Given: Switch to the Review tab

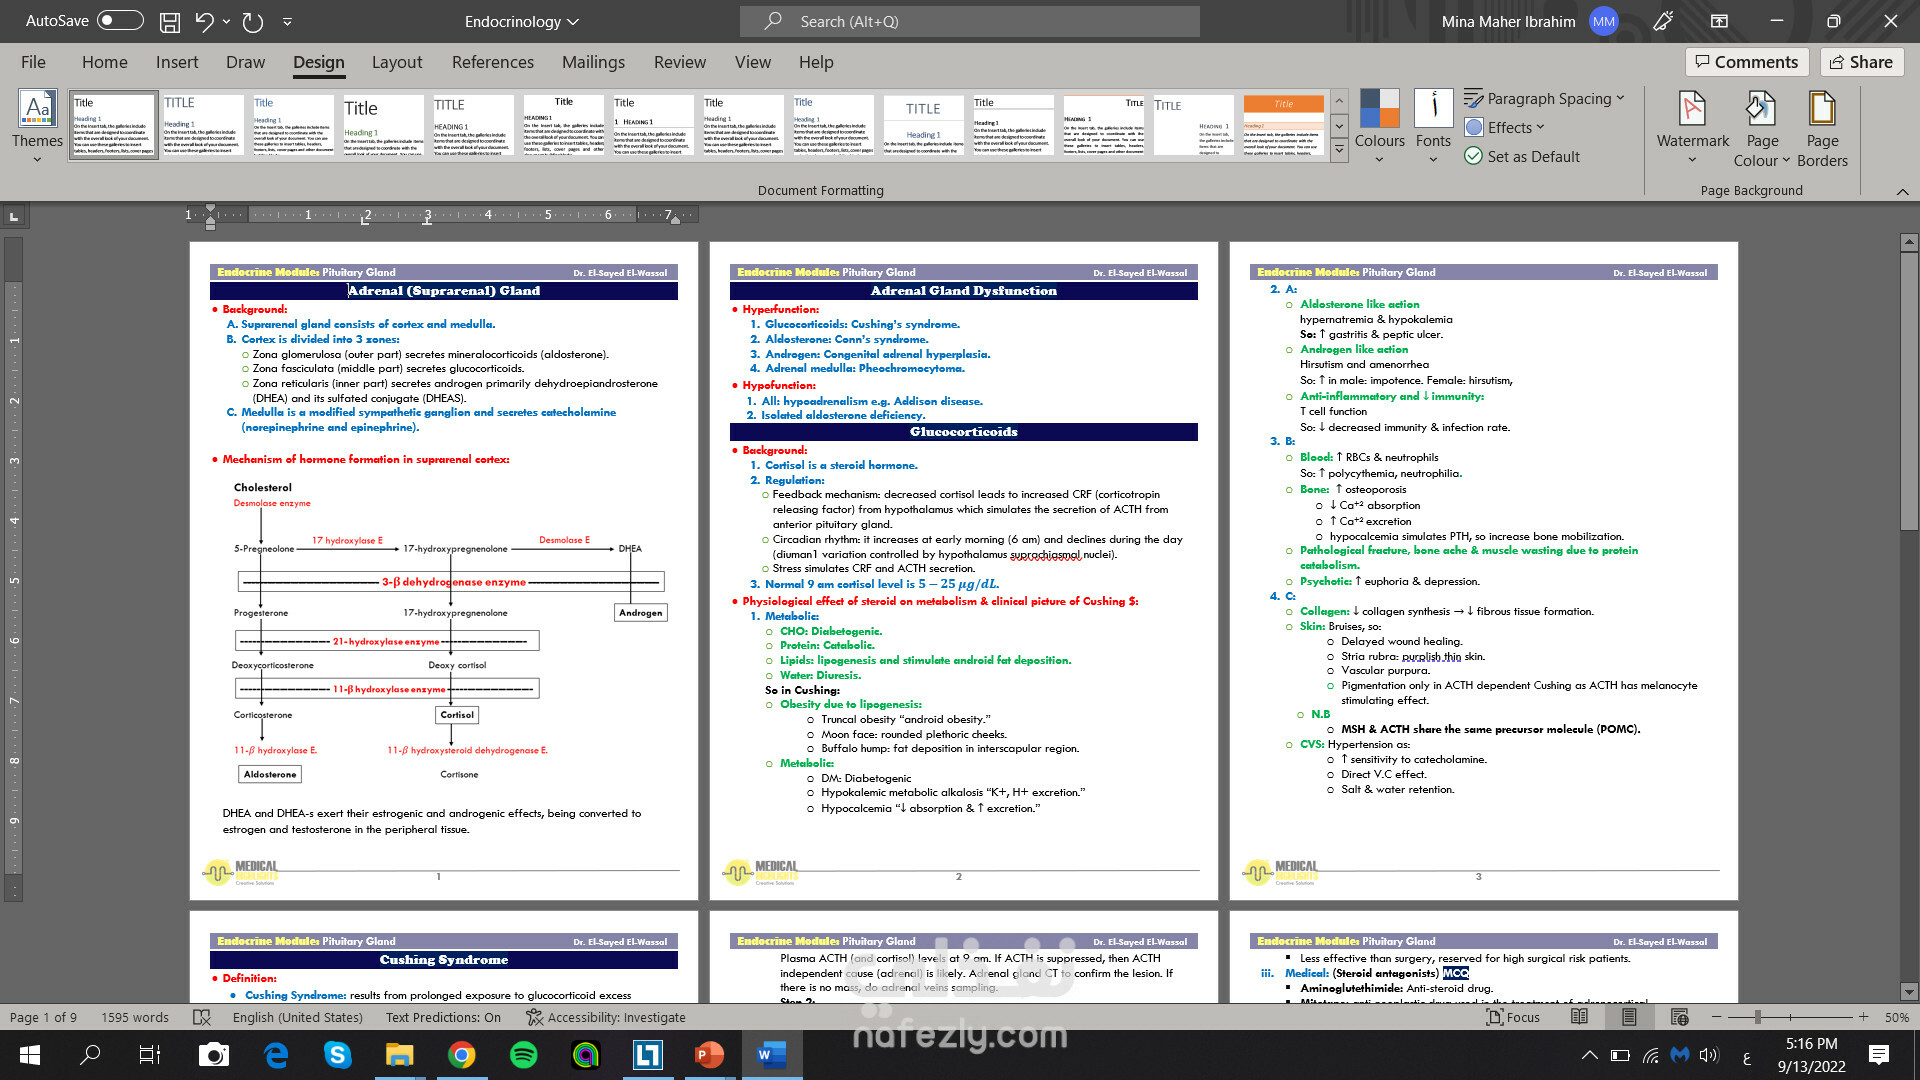Looking at the screenshot, I should (680, 62).
